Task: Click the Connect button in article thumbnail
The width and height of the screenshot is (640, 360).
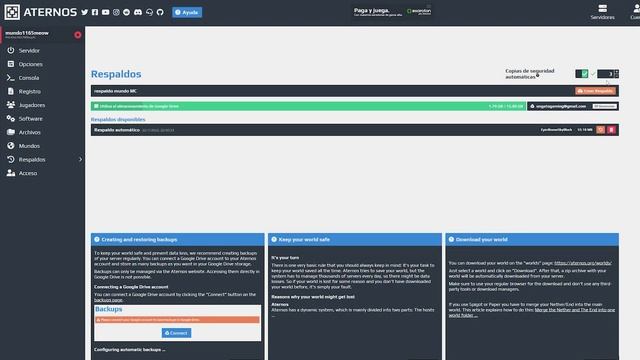Action: [x=176, y=333]
